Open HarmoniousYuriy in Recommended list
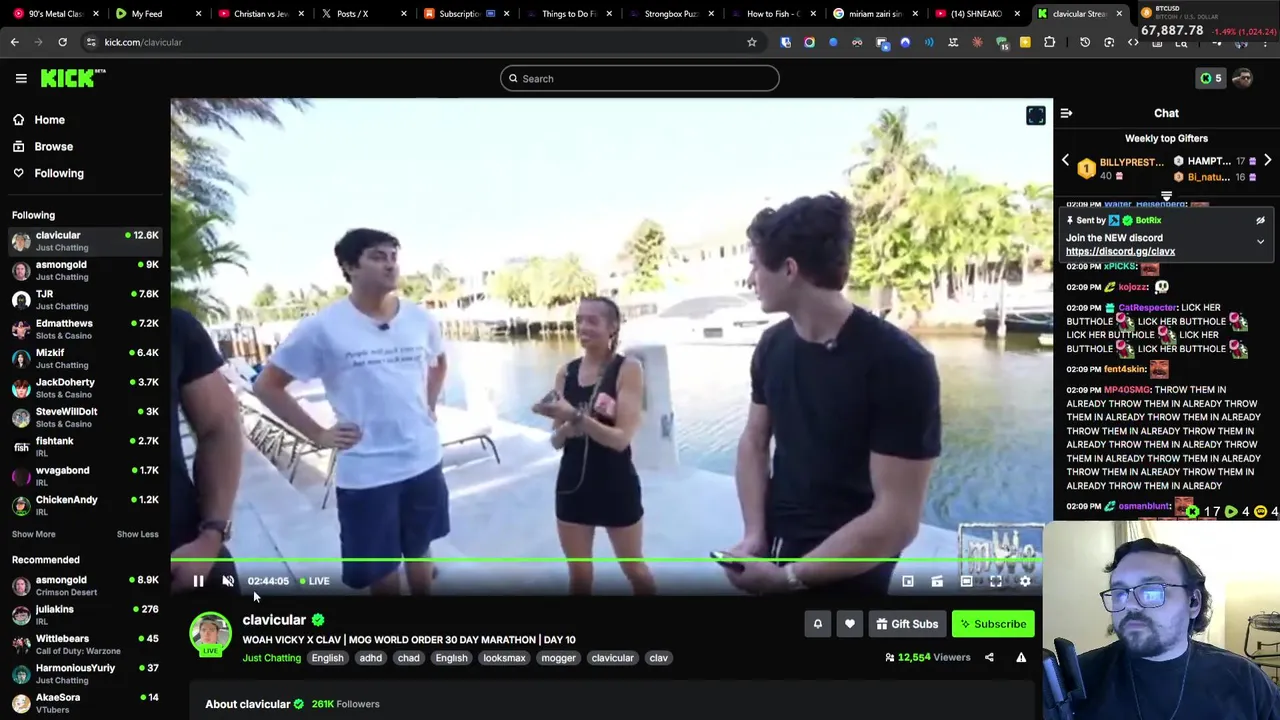The image size is (1280, 720). click(x=85, y=674)
